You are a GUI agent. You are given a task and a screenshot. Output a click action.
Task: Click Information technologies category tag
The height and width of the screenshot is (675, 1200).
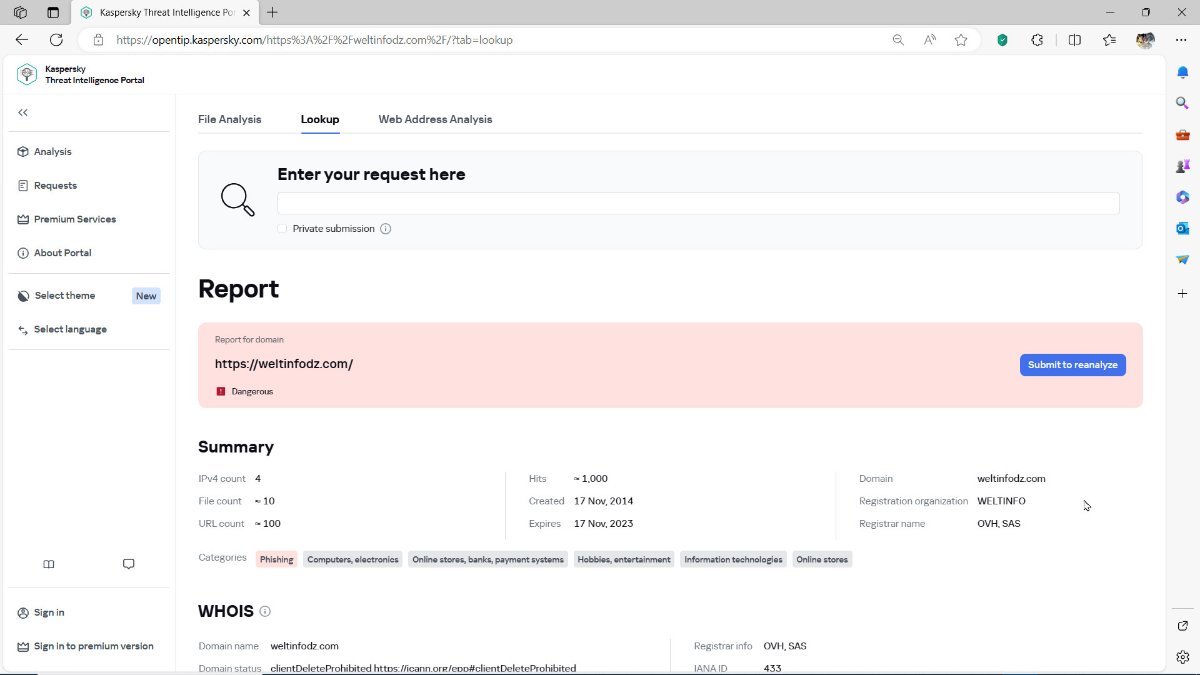point(733,559)
